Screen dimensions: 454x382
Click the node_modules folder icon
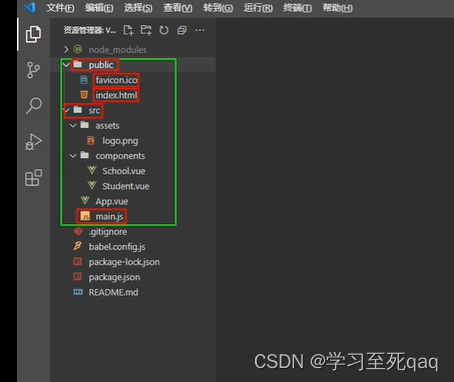[x=78, y=49]
